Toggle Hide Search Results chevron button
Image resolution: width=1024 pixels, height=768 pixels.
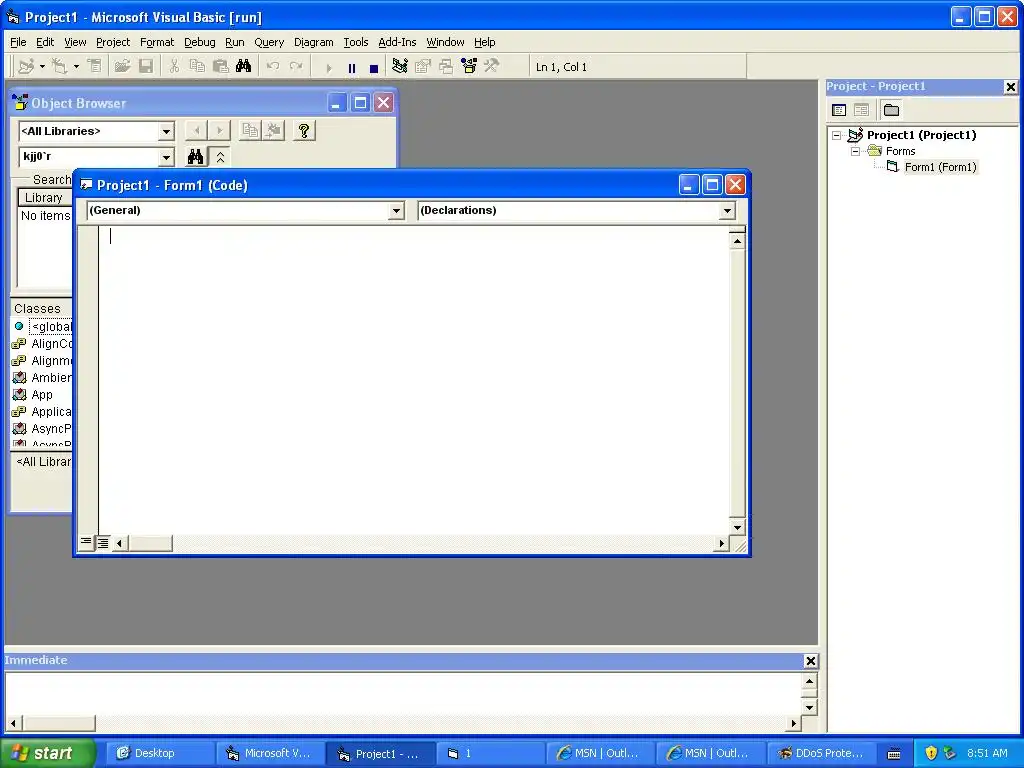click(x=221, y=157)
